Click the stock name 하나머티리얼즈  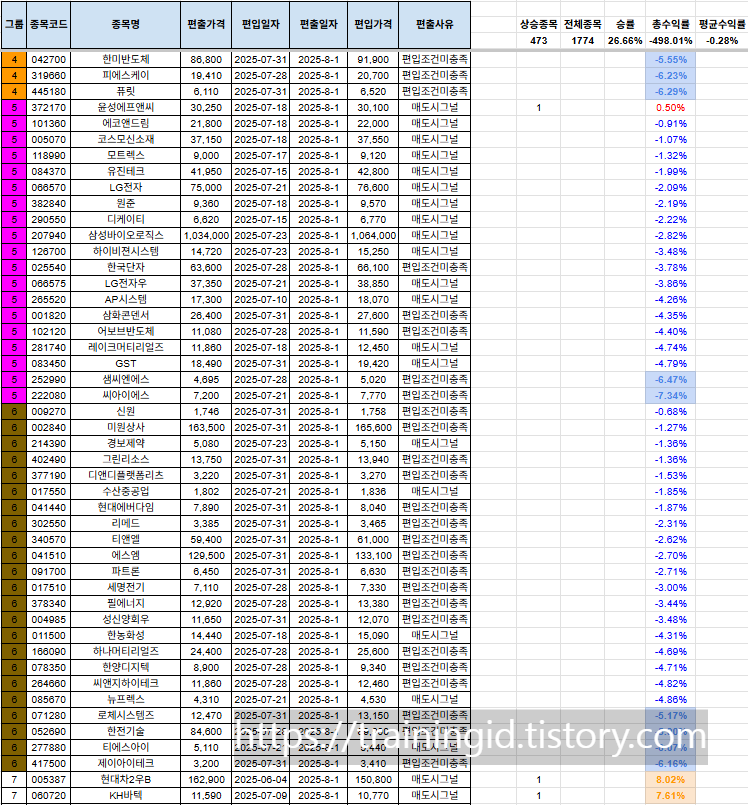[x=125, y=651]
